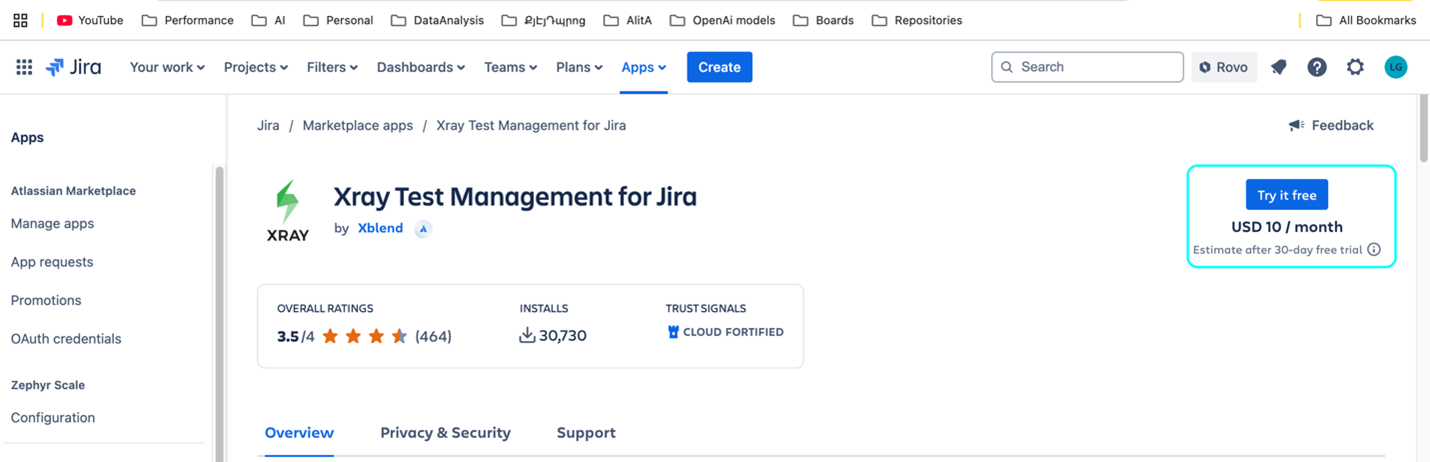Click the Rovo button

click(x=1224, y=67)
